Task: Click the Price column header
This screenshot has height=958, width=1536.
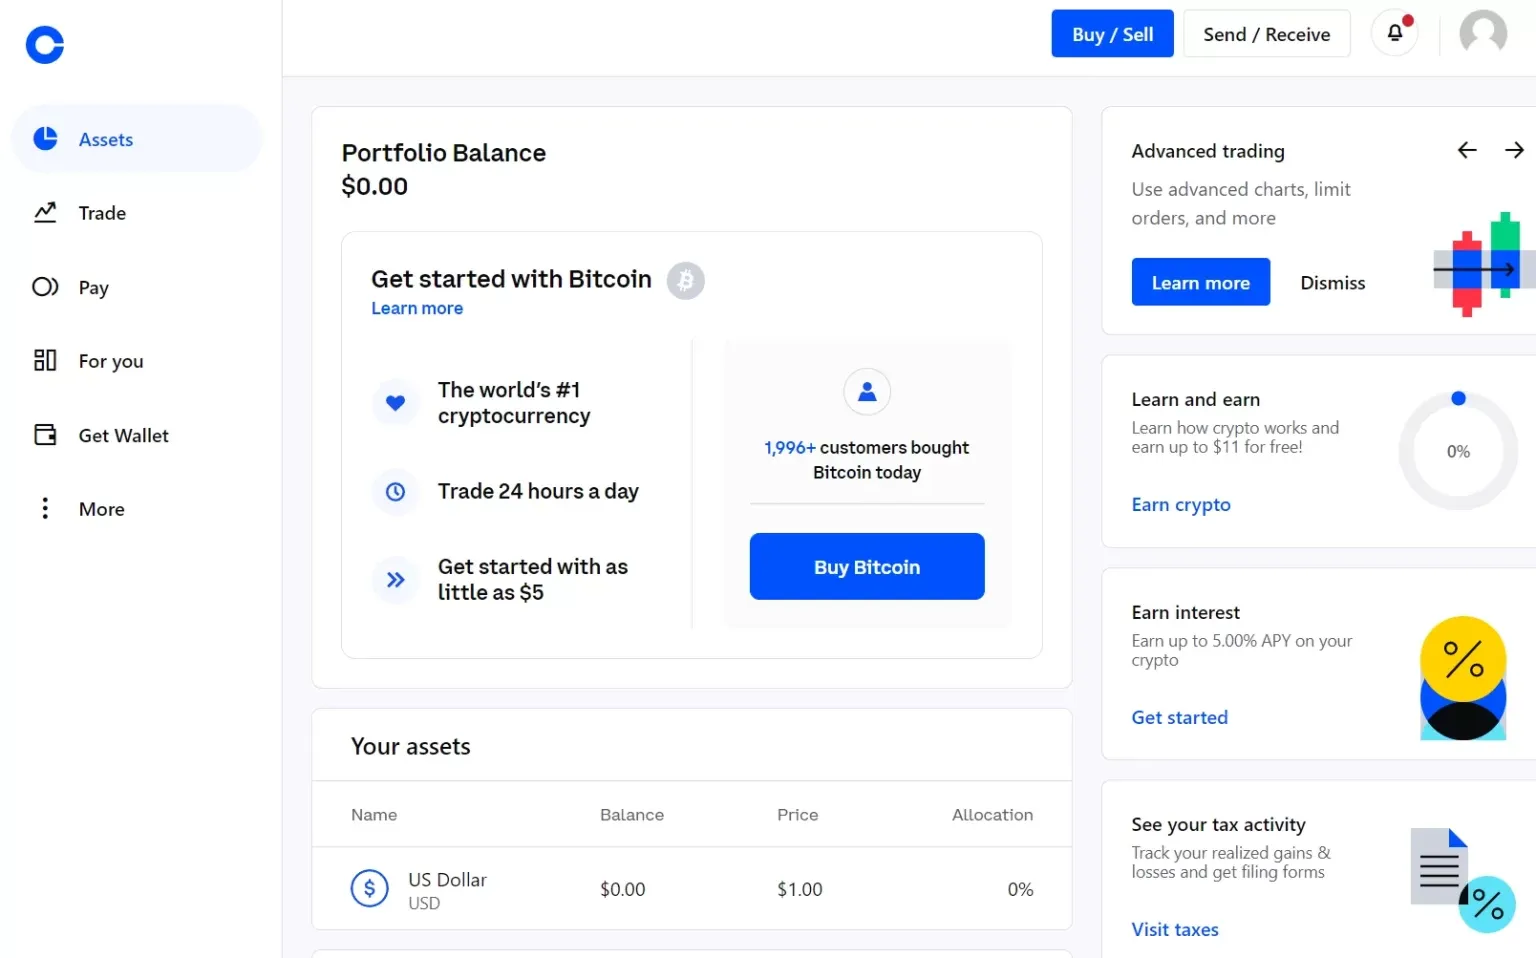Action: (x=797, y=815)
